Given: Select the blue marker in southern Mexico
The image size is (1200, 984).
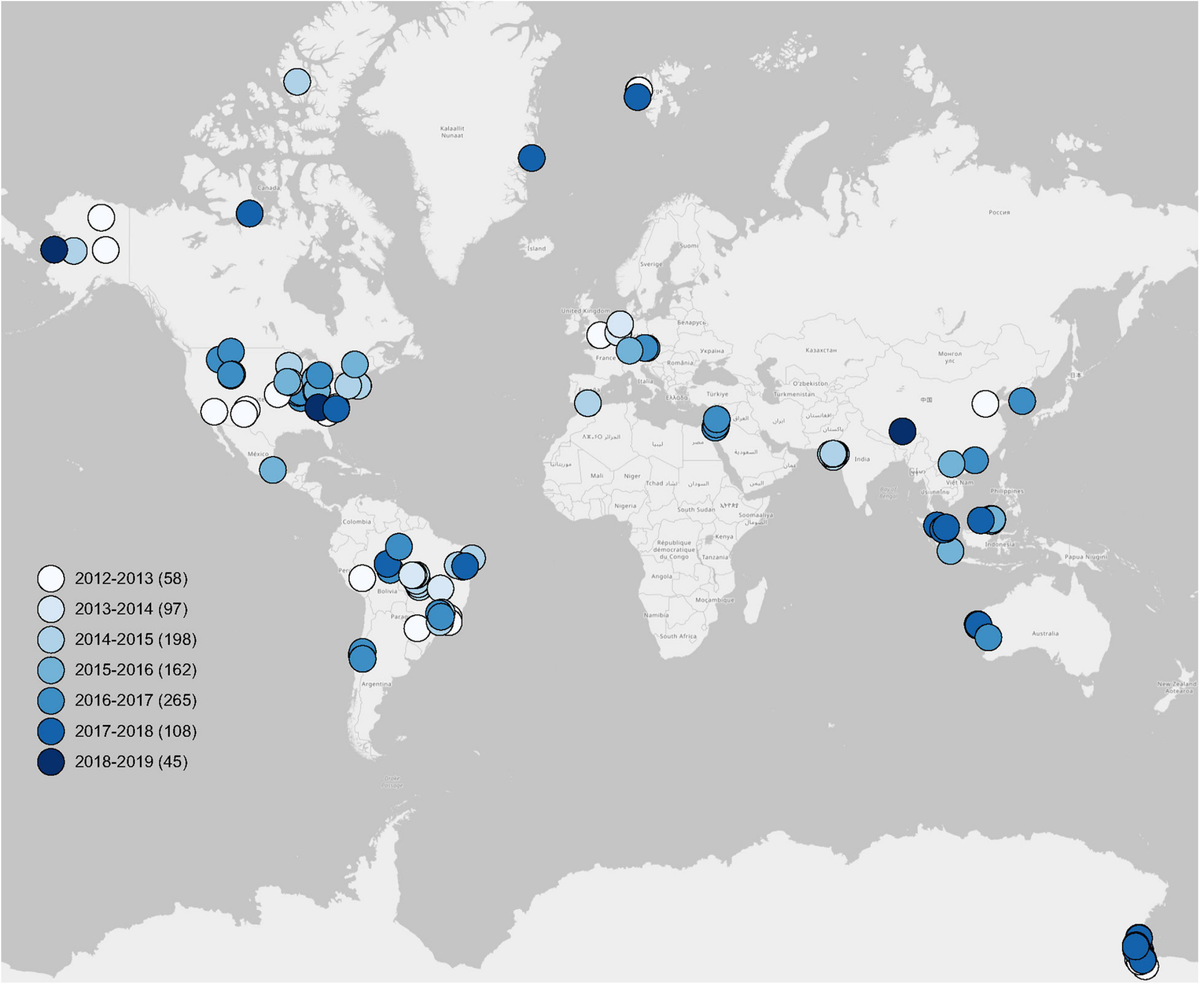Looking at the screenshot, I should coord(273,469).
